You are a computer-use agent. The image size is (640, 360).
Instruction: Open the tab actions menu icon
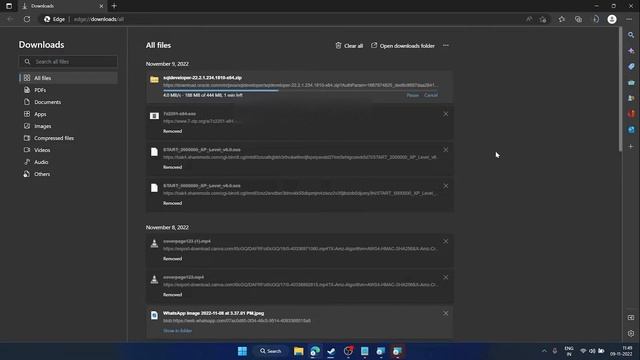pos(9,6)
